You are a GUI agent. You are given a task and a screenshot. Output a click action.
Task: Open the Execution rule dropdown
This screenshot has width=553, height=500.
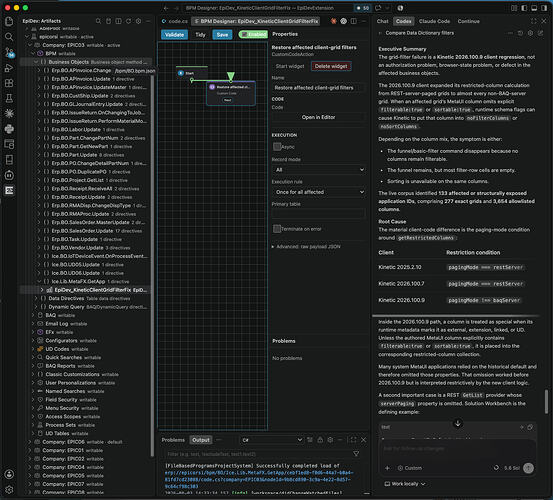318,192
